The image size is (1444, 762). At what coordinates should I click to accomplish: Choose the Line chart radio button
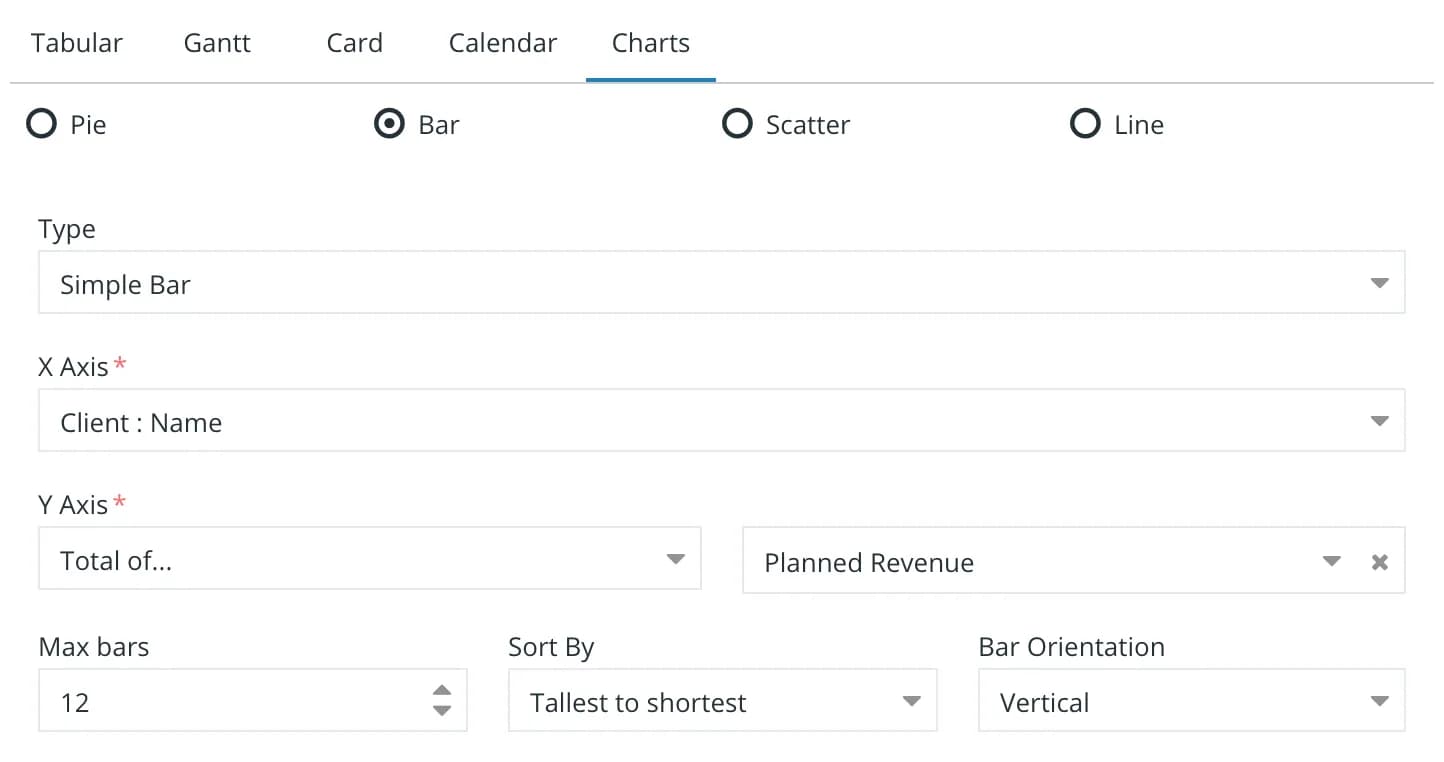click(x=1085, y=124)
